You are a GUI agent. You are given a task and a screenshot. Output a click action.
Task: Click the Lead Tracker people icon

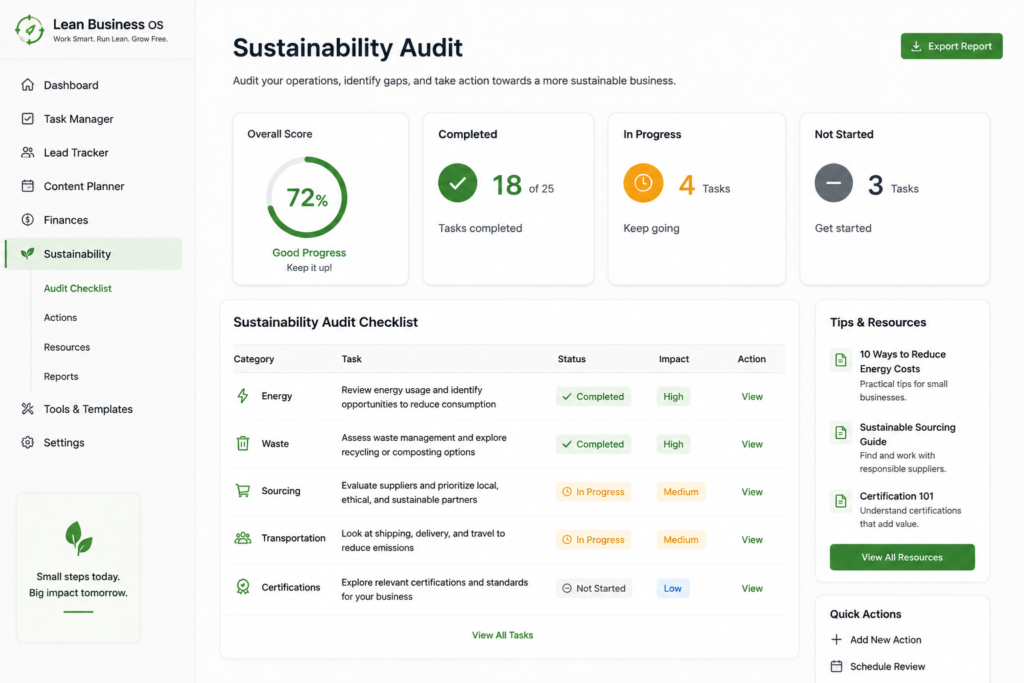click(x=27, y=152)
